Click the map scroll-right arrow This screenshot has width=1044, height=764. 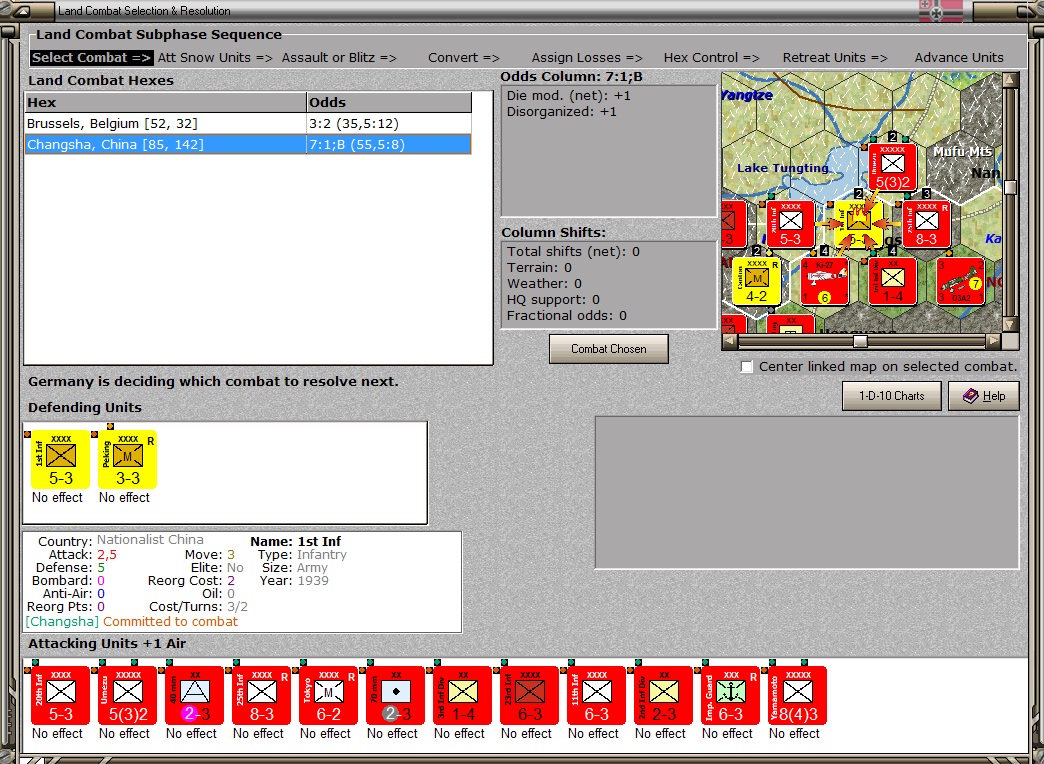coord(993,341)
